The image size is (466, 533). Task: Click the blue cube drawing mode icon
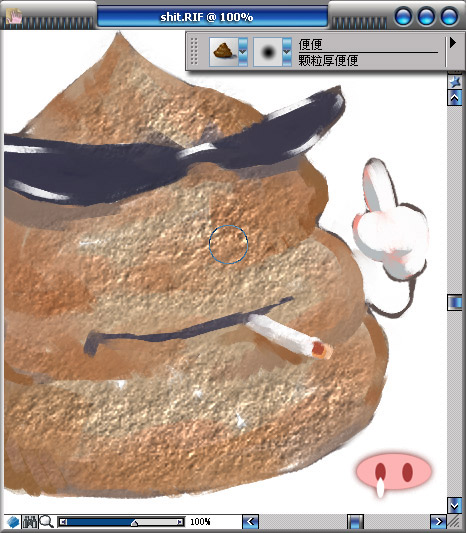(13, 522)
